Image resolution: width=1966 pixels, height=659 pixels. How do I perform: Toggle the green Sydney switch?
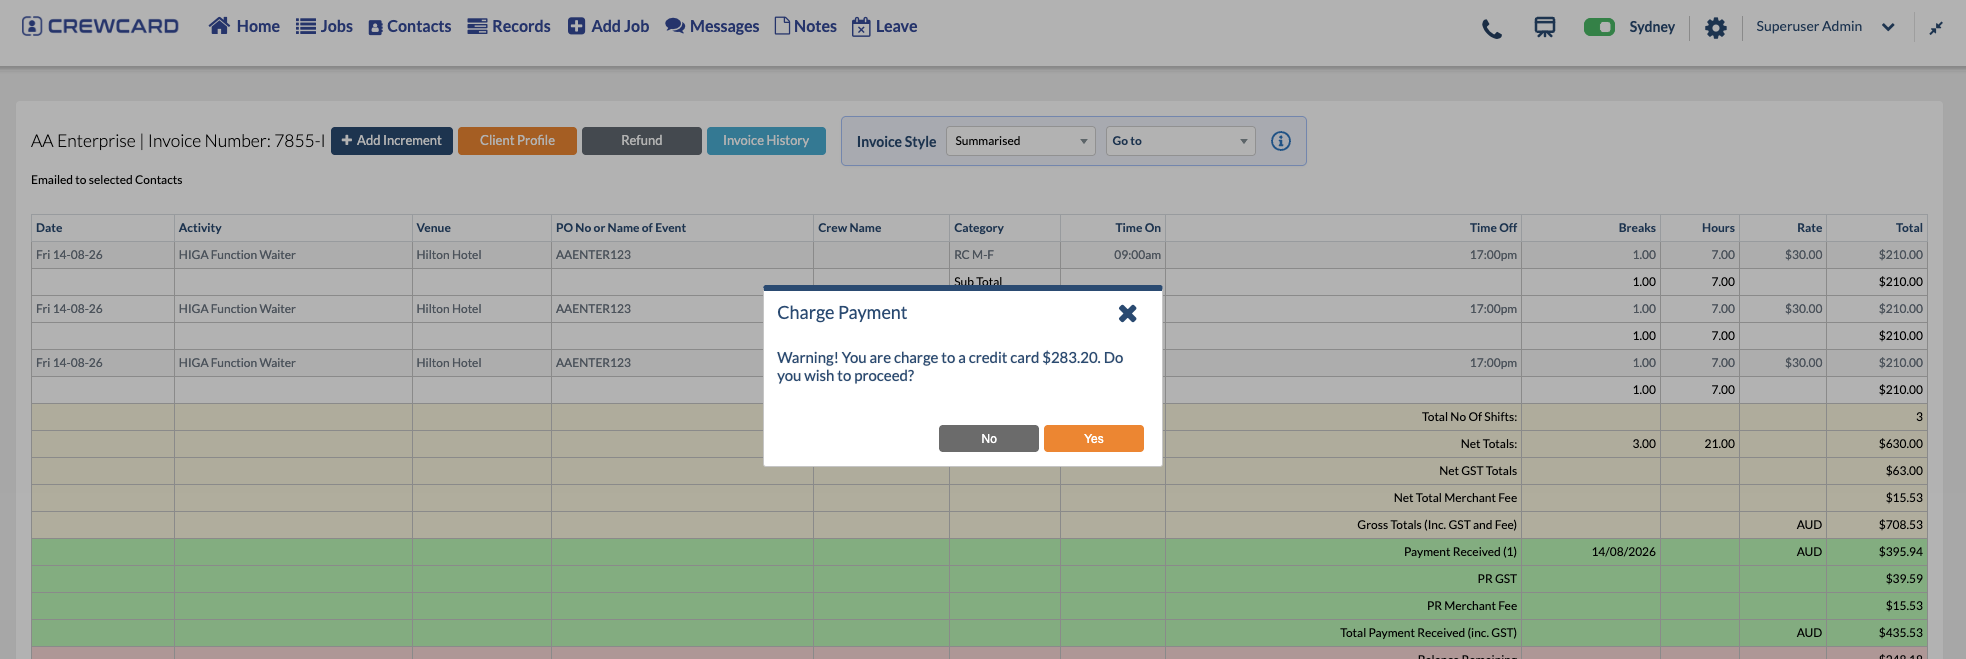1599,27
